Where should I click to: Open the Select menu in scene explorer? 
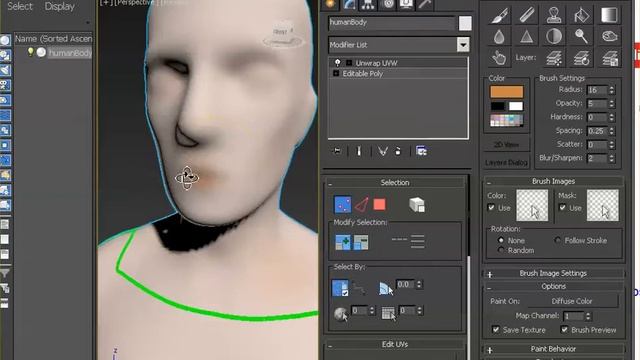point(20,7)
